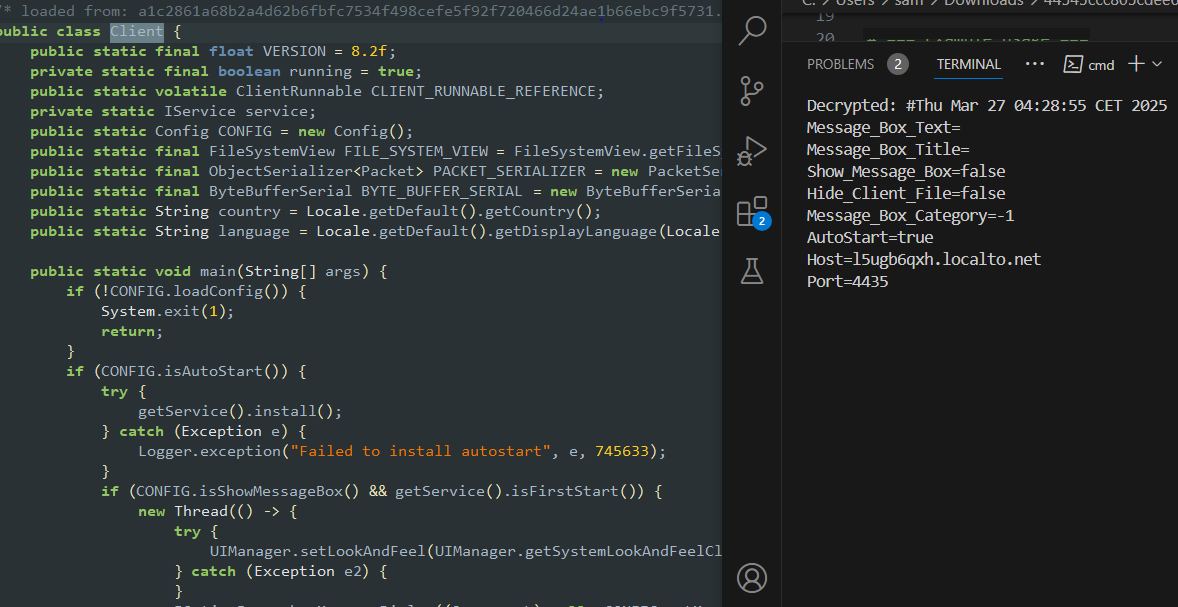Viewport: 1178px width, 607px height.
Task: Open the Run and Debug view
Action: [x=752, y=150]
